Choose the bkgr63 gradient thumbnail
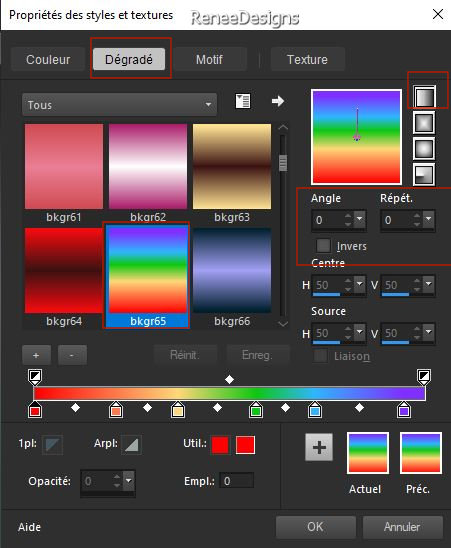 click(232, 167)
